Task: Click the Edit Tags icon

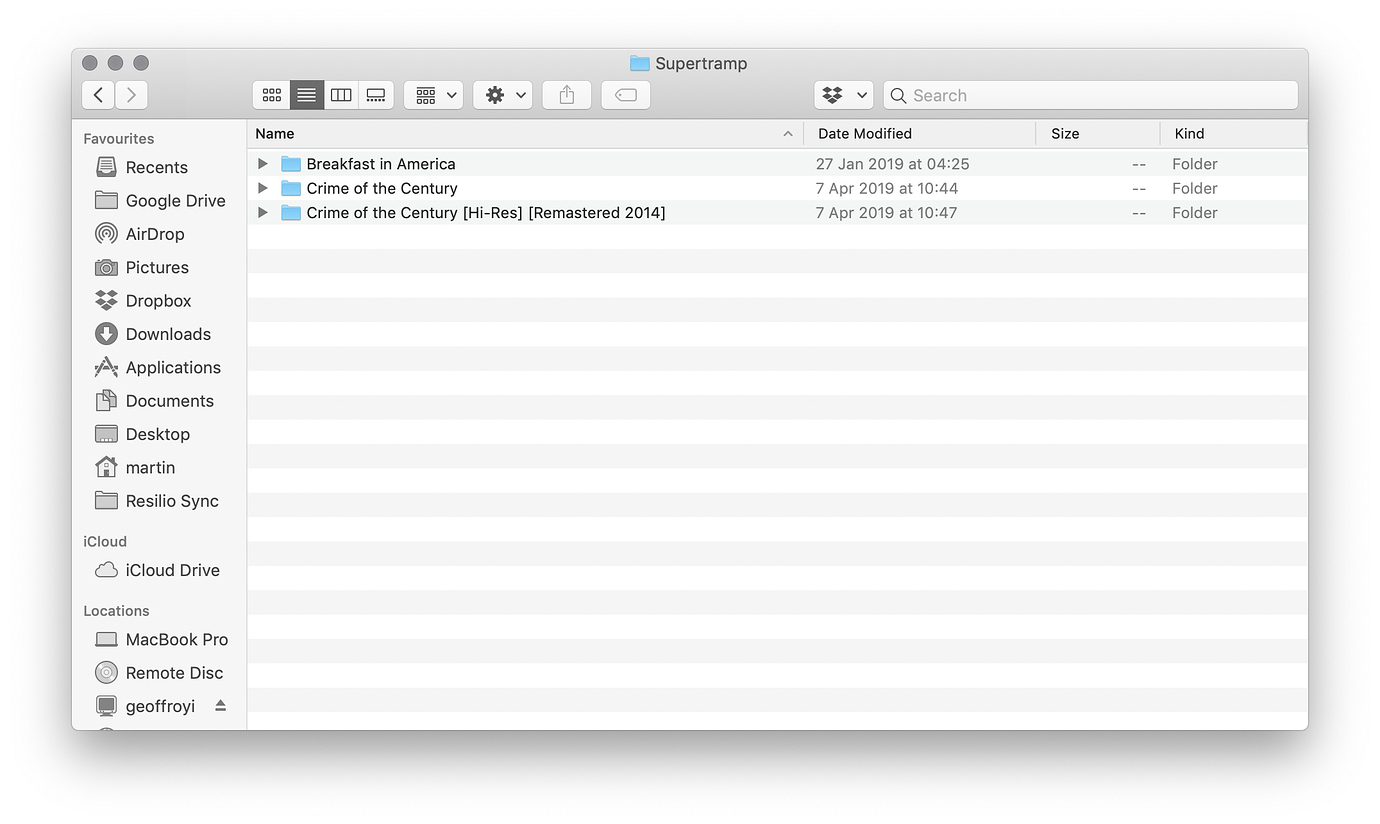Action: [x=625, y=94]
